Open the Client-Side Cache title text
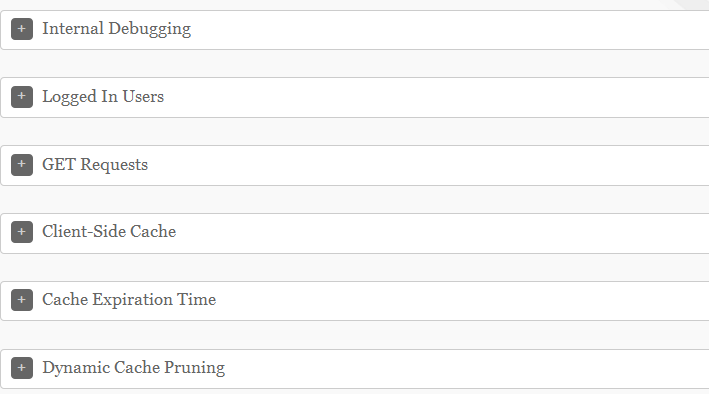709x394 pixels. click(x=109, y=232)
